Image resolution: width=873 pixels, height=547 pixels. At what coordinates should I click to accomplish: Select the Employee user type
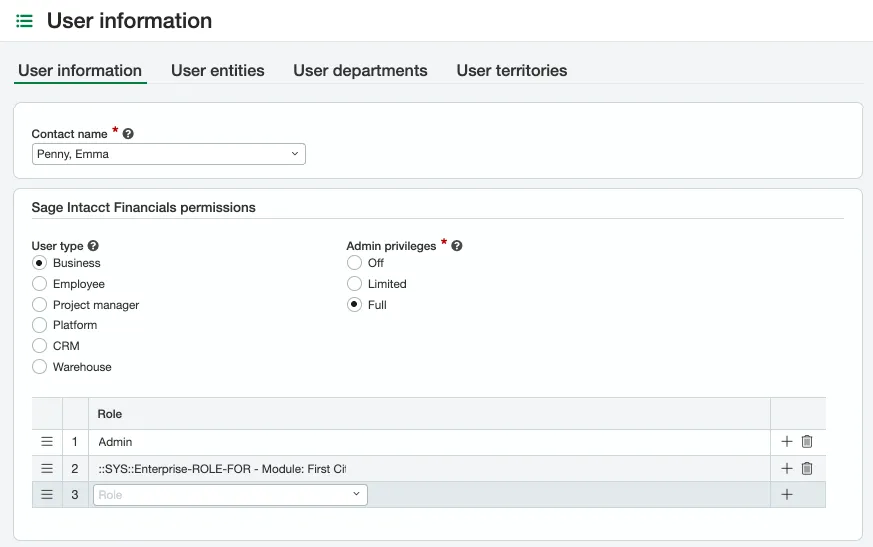[x=39, y=284]
